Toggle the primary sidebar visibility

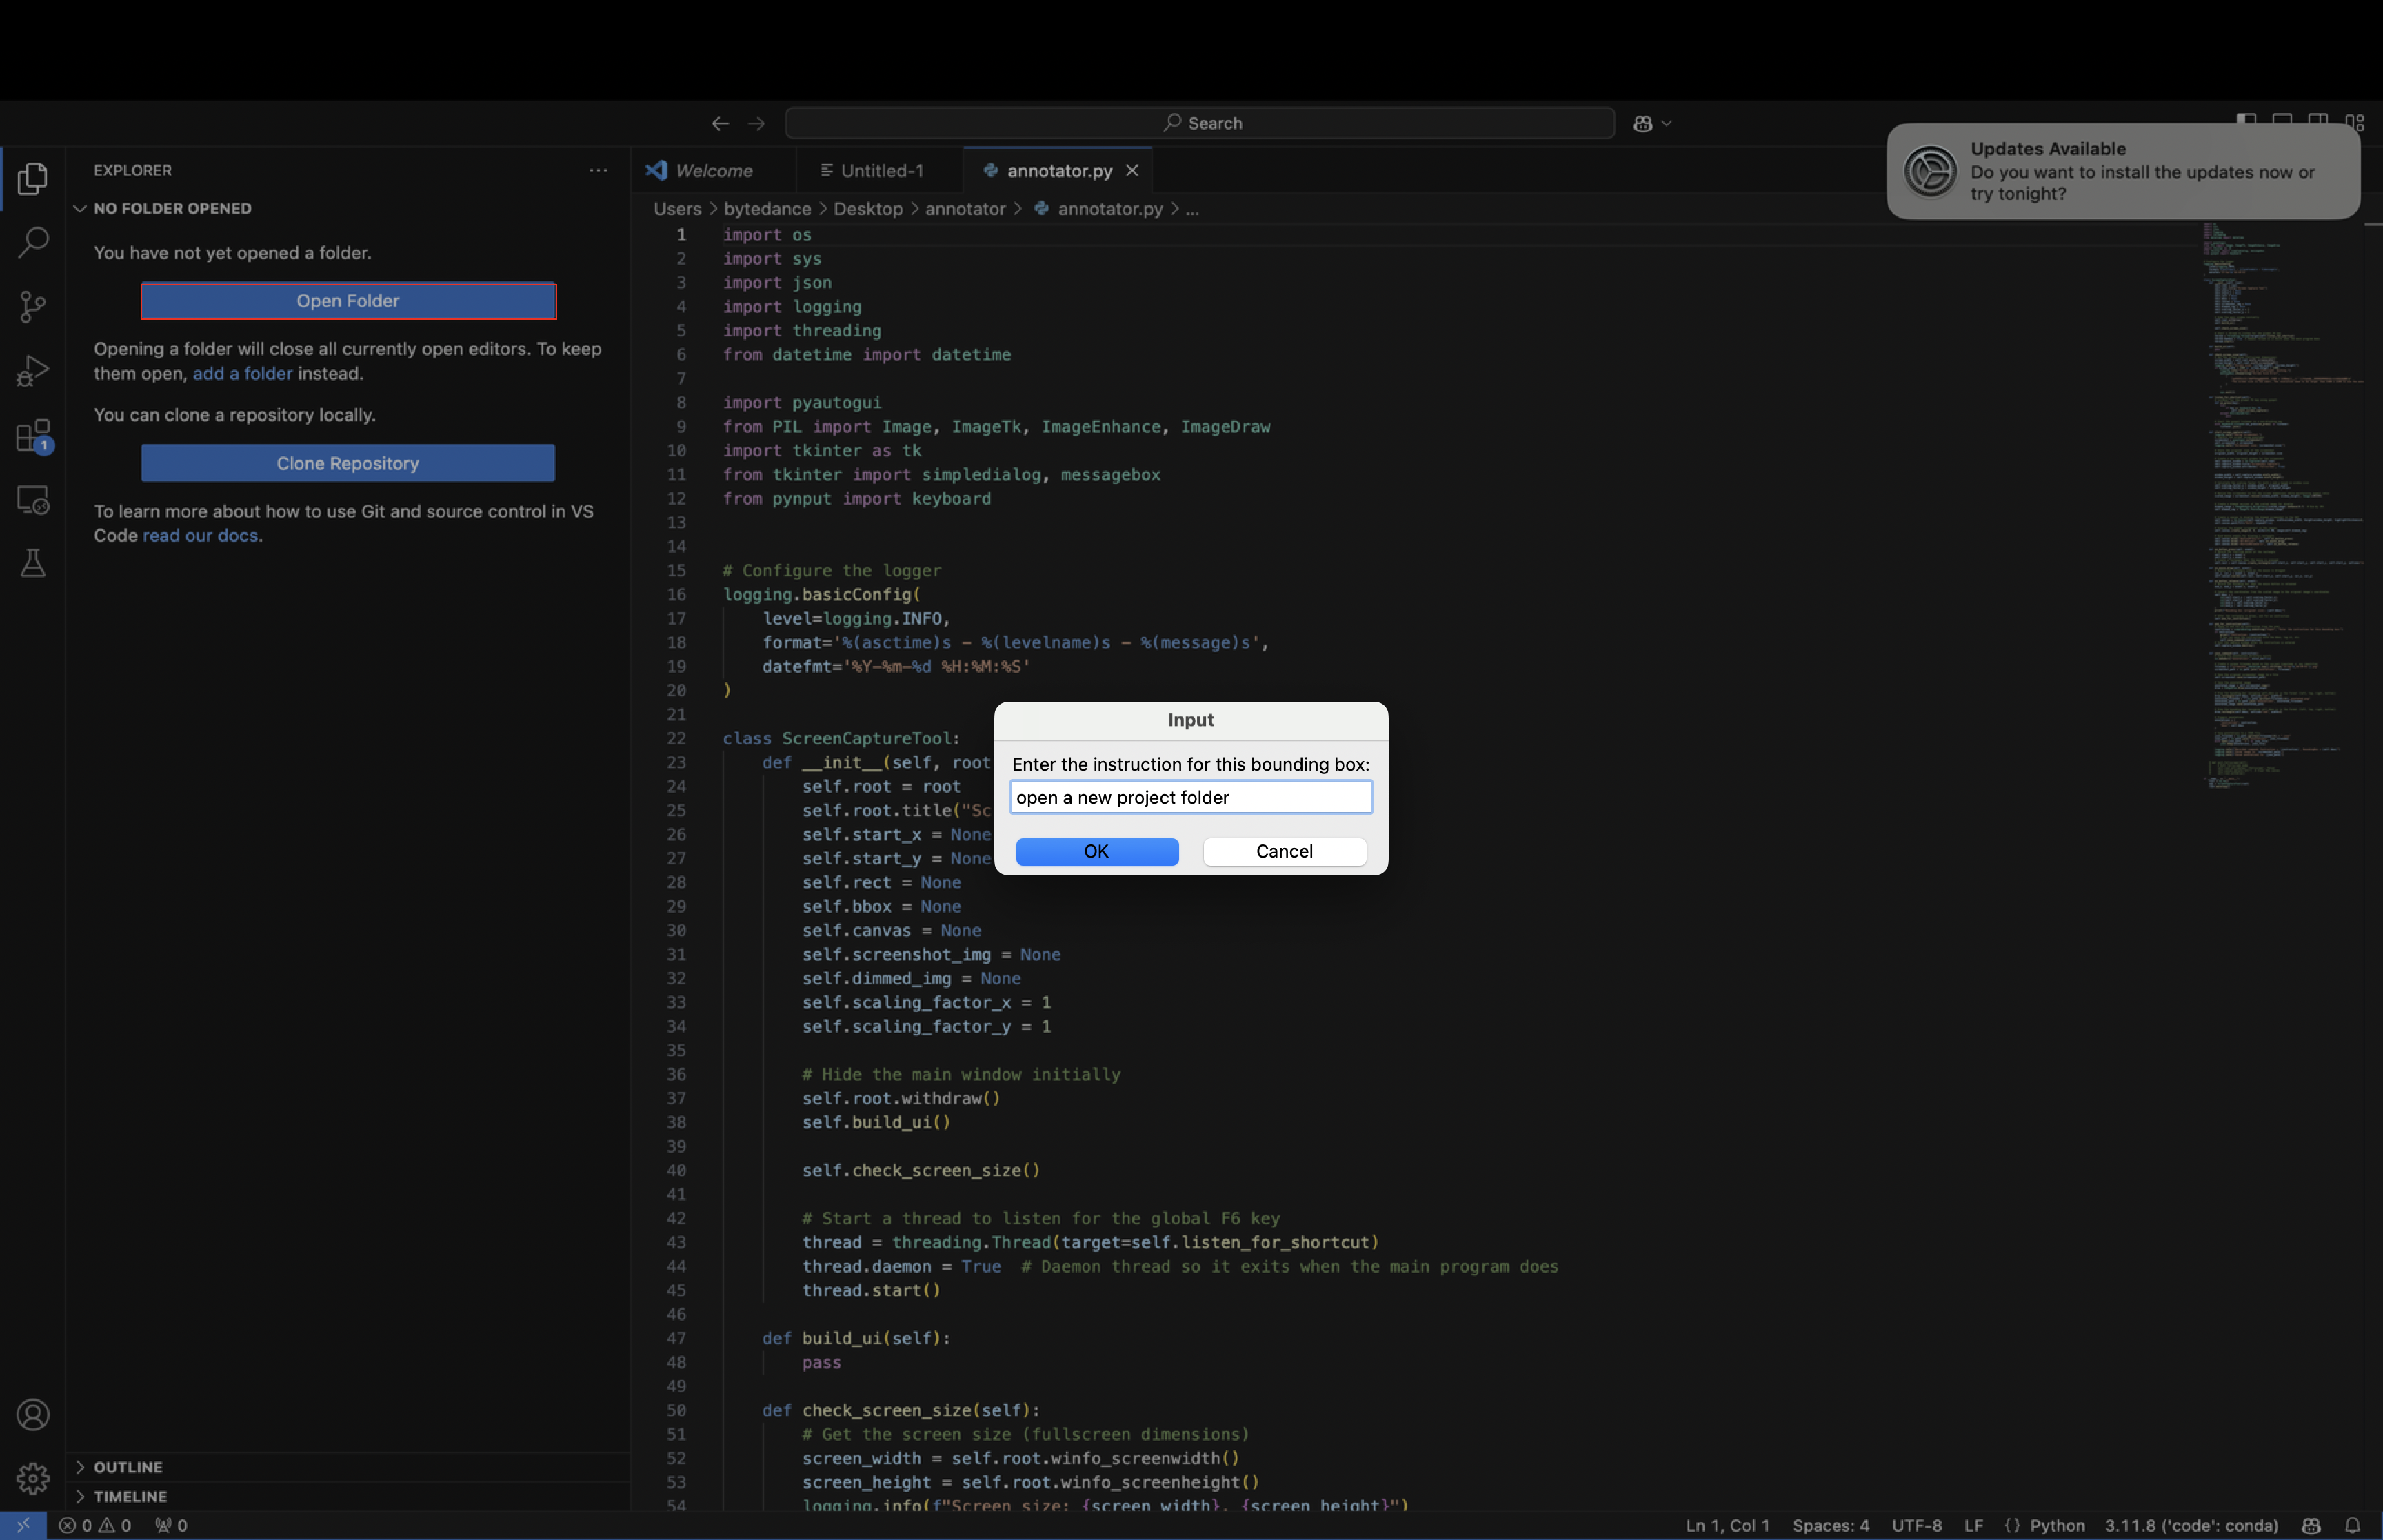pos(2246,122)
